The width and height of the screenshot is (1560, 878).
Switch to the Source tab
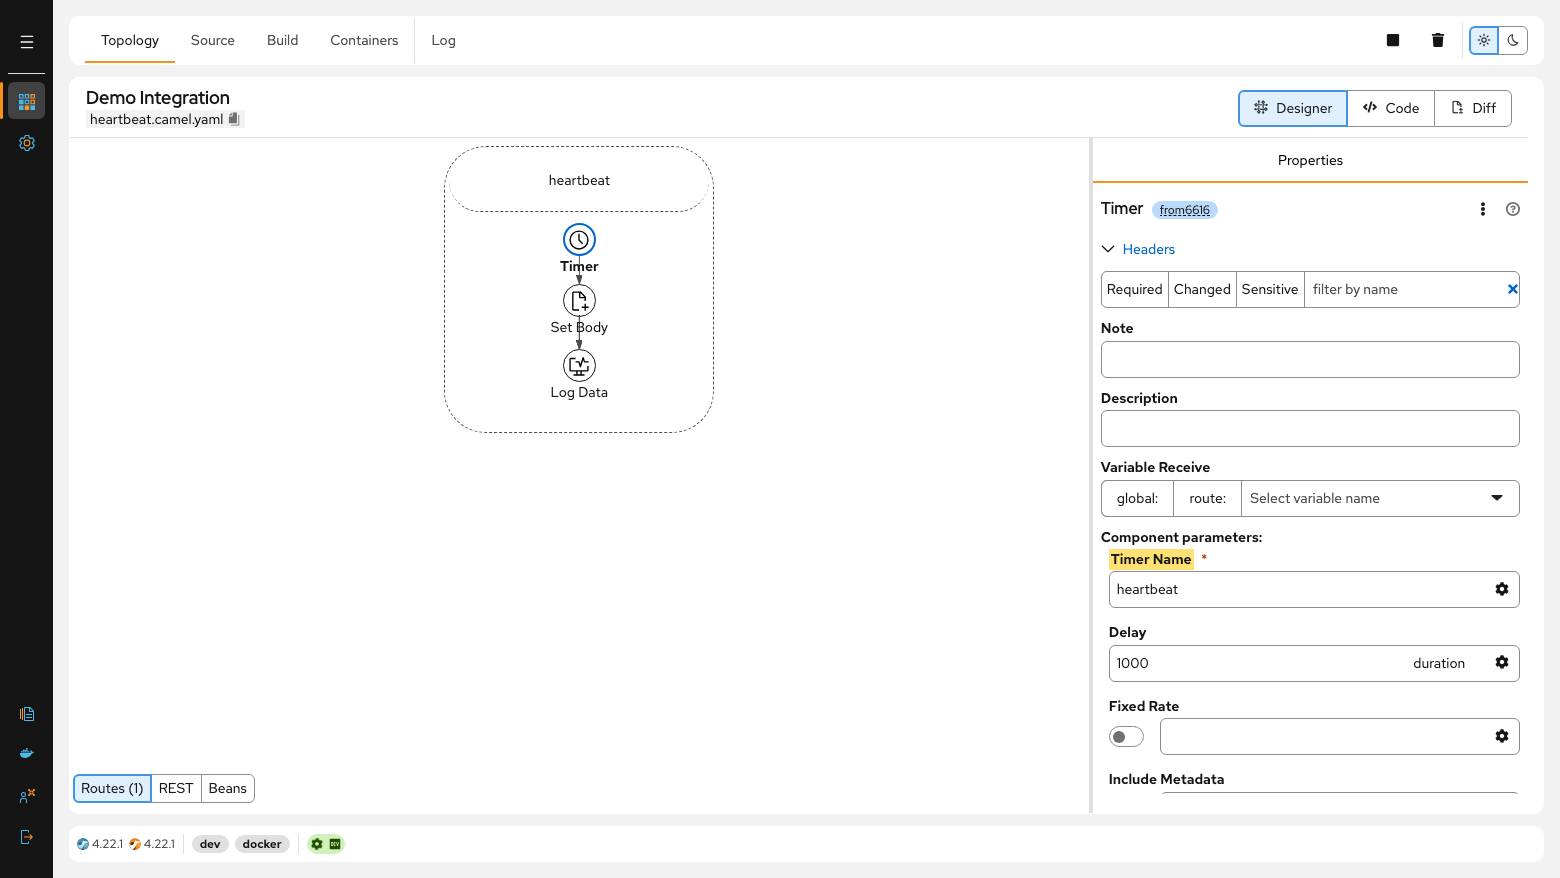click(213, 40)
